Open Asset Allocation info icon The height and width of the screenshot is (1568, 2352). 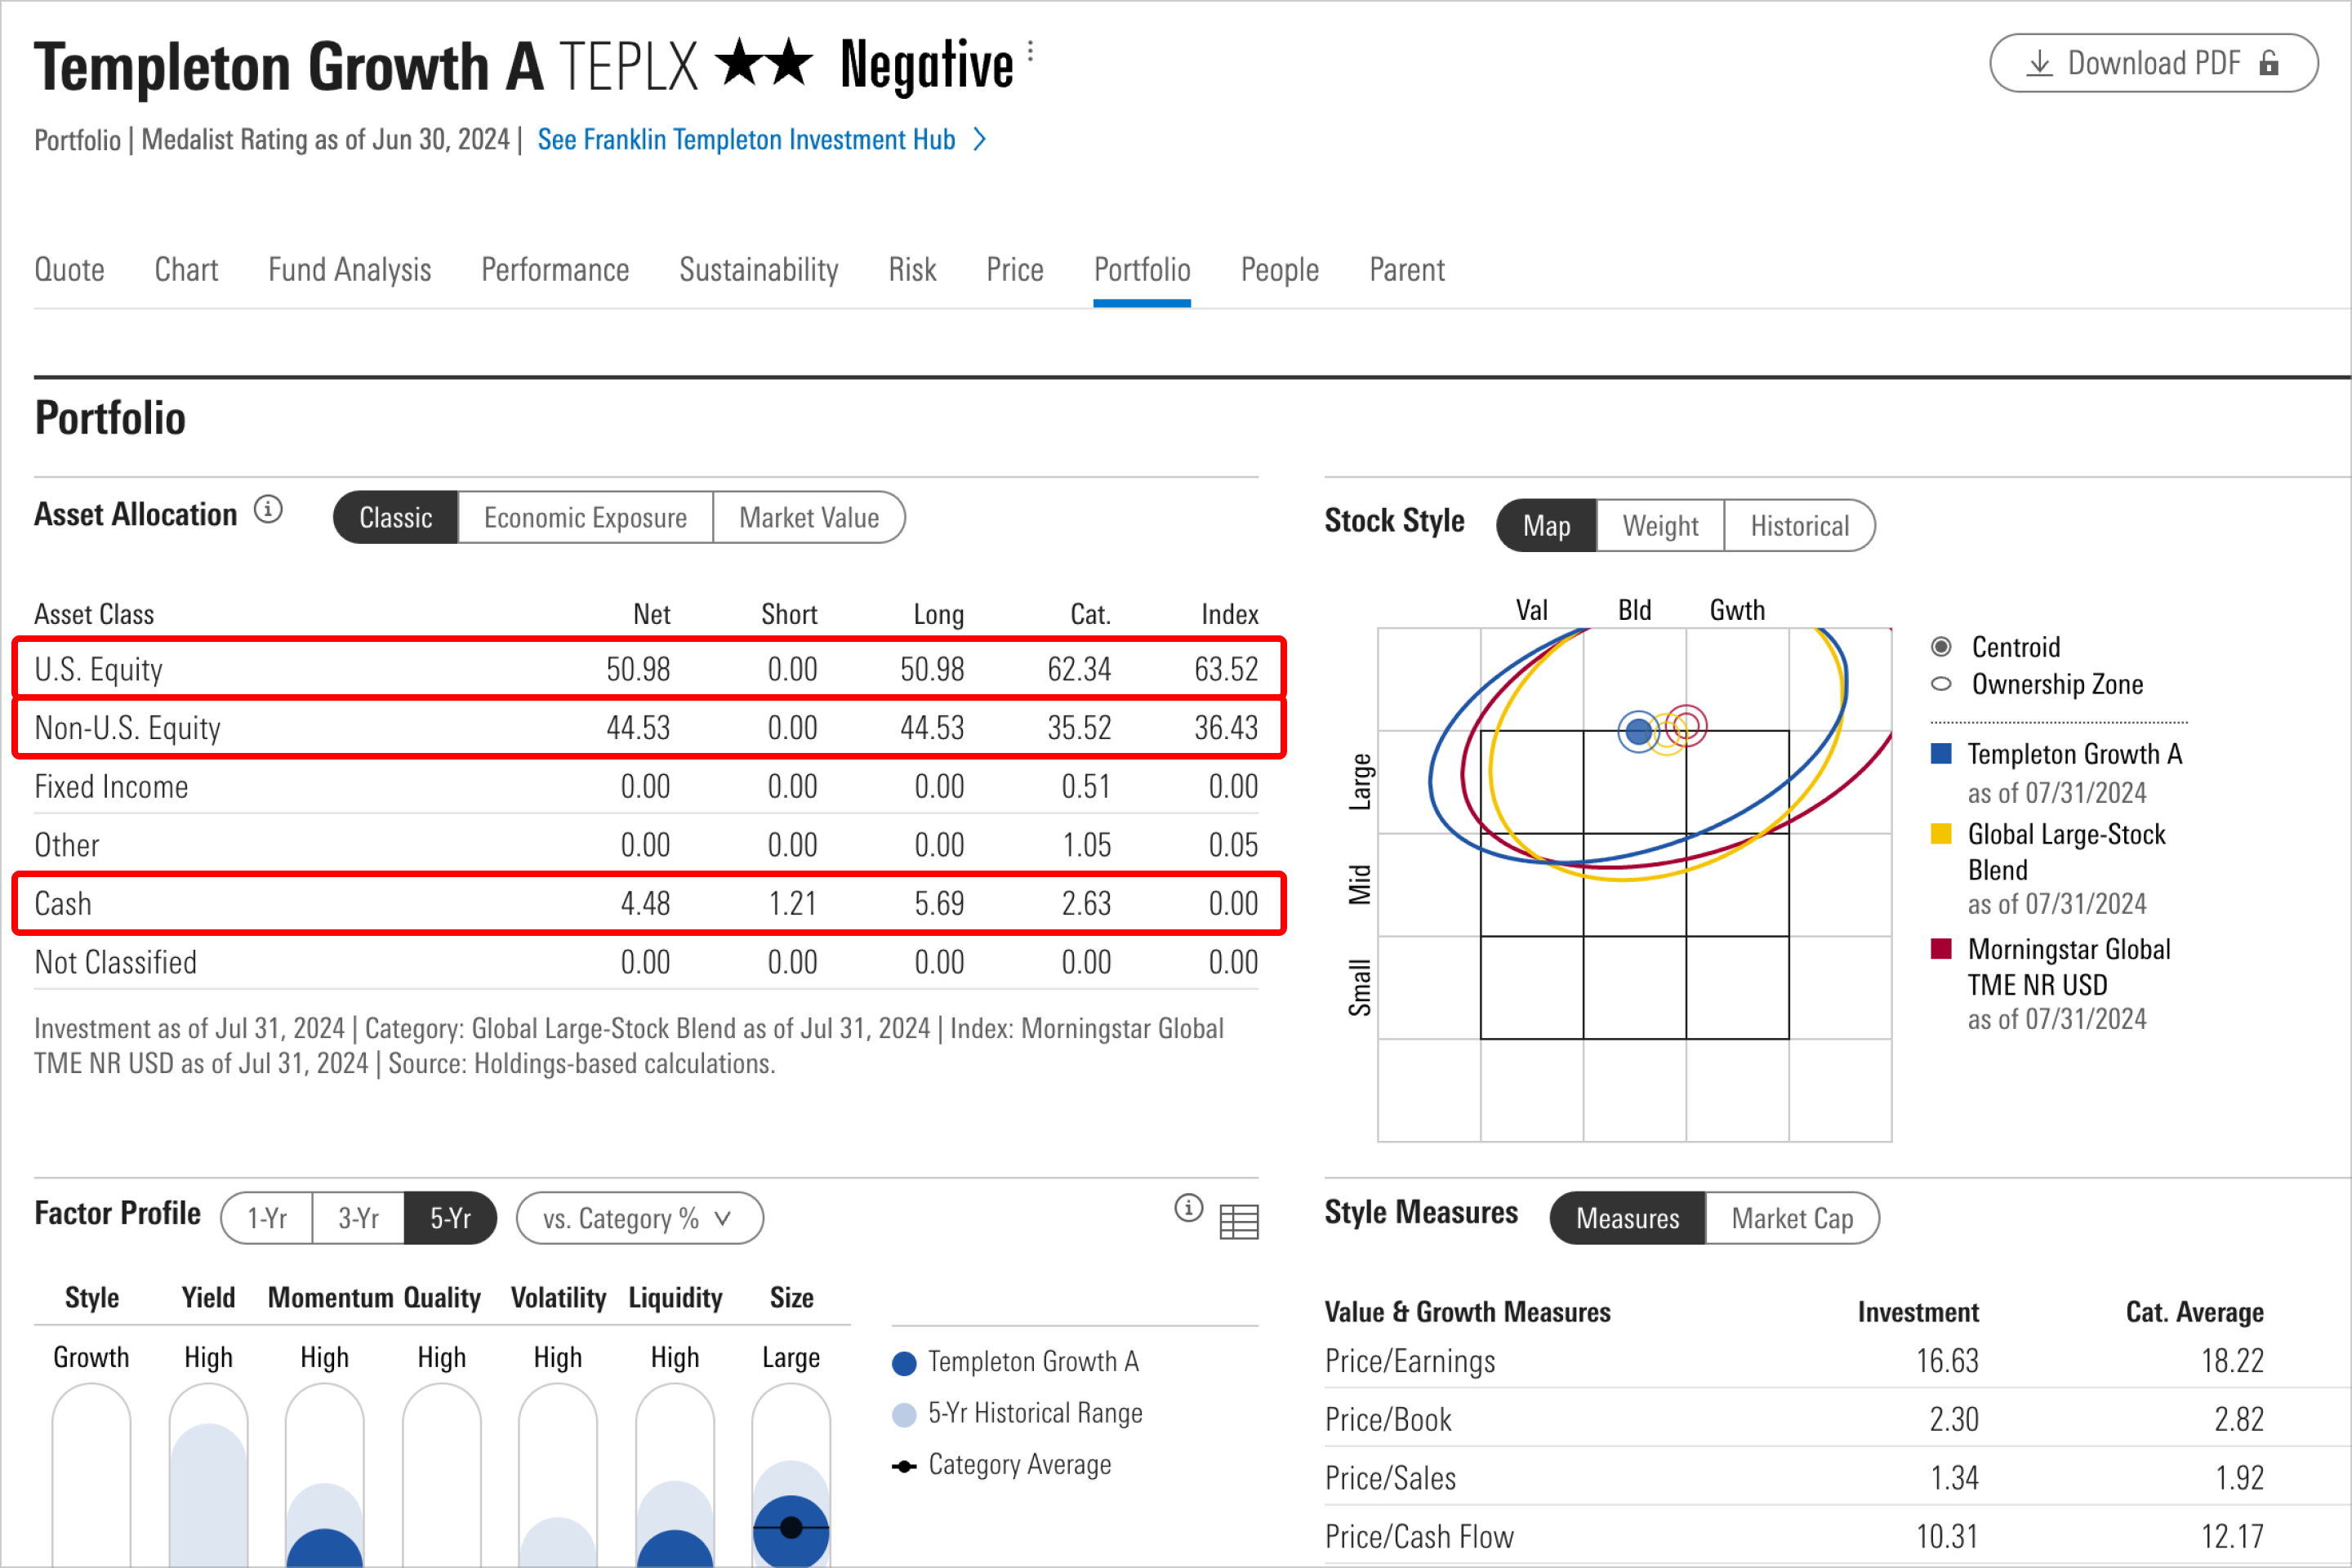pos(268,510)
